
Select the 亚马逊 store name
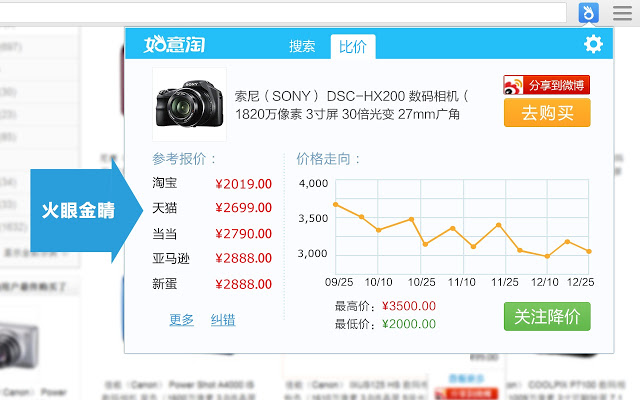tap(171, 258)
